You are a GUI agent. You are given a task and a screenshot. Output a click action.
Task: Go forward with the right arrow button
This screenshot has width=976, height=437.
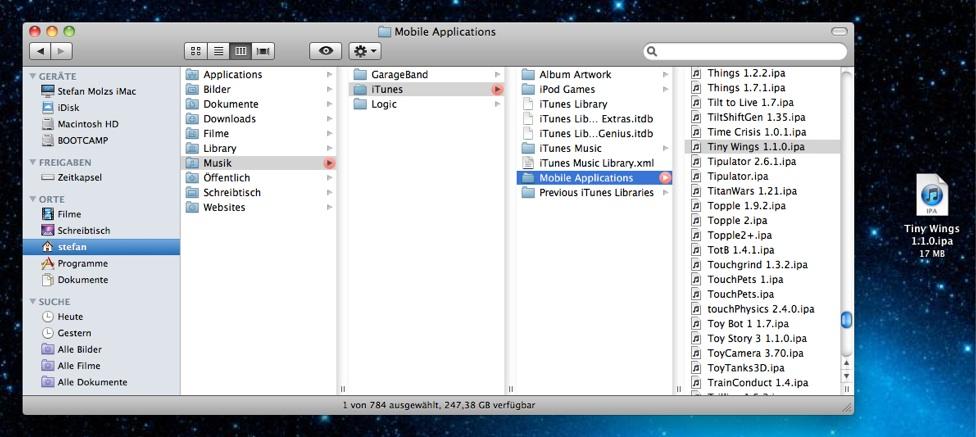coord(62,51)
